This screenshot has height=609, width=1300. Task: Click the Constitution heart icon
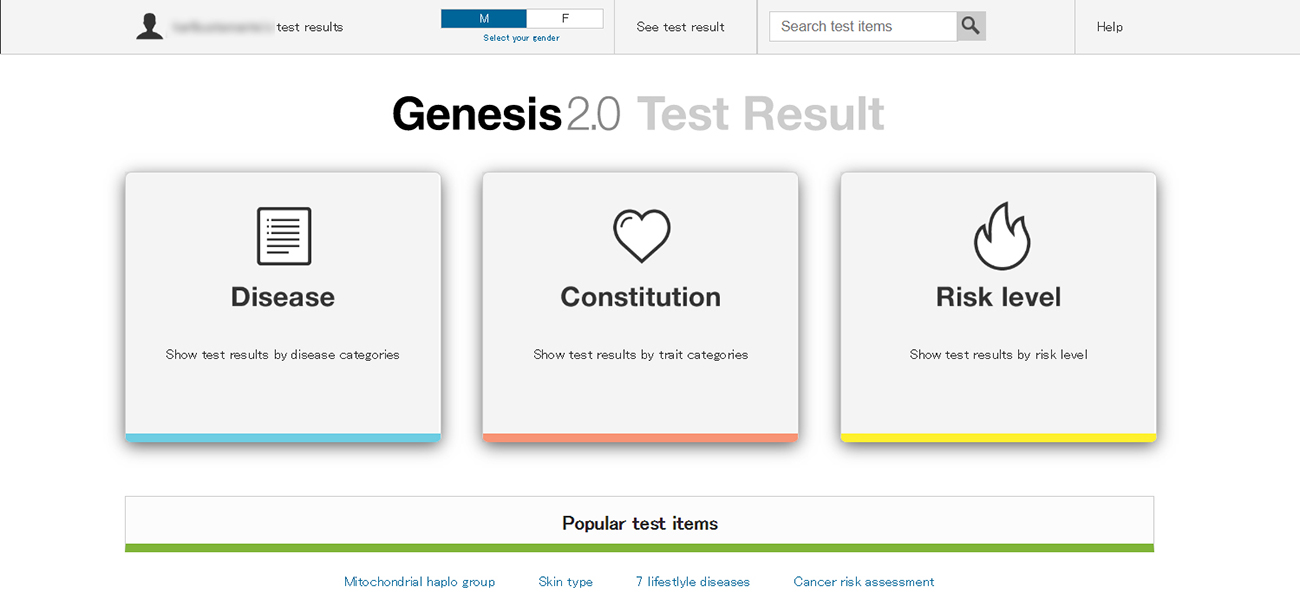(641, 236)
